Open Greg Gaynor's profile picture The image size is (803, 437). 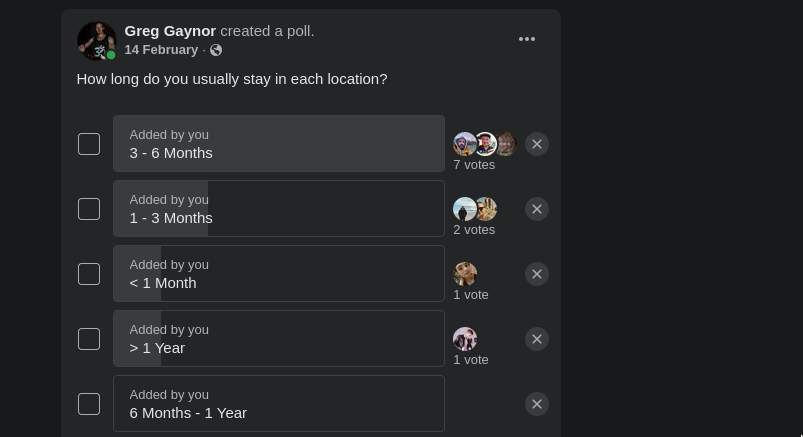96,41
